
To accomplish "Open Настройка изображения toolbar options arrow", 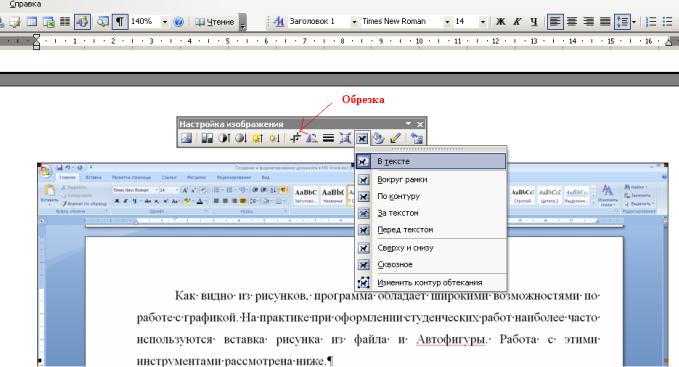I will (408, 124).
